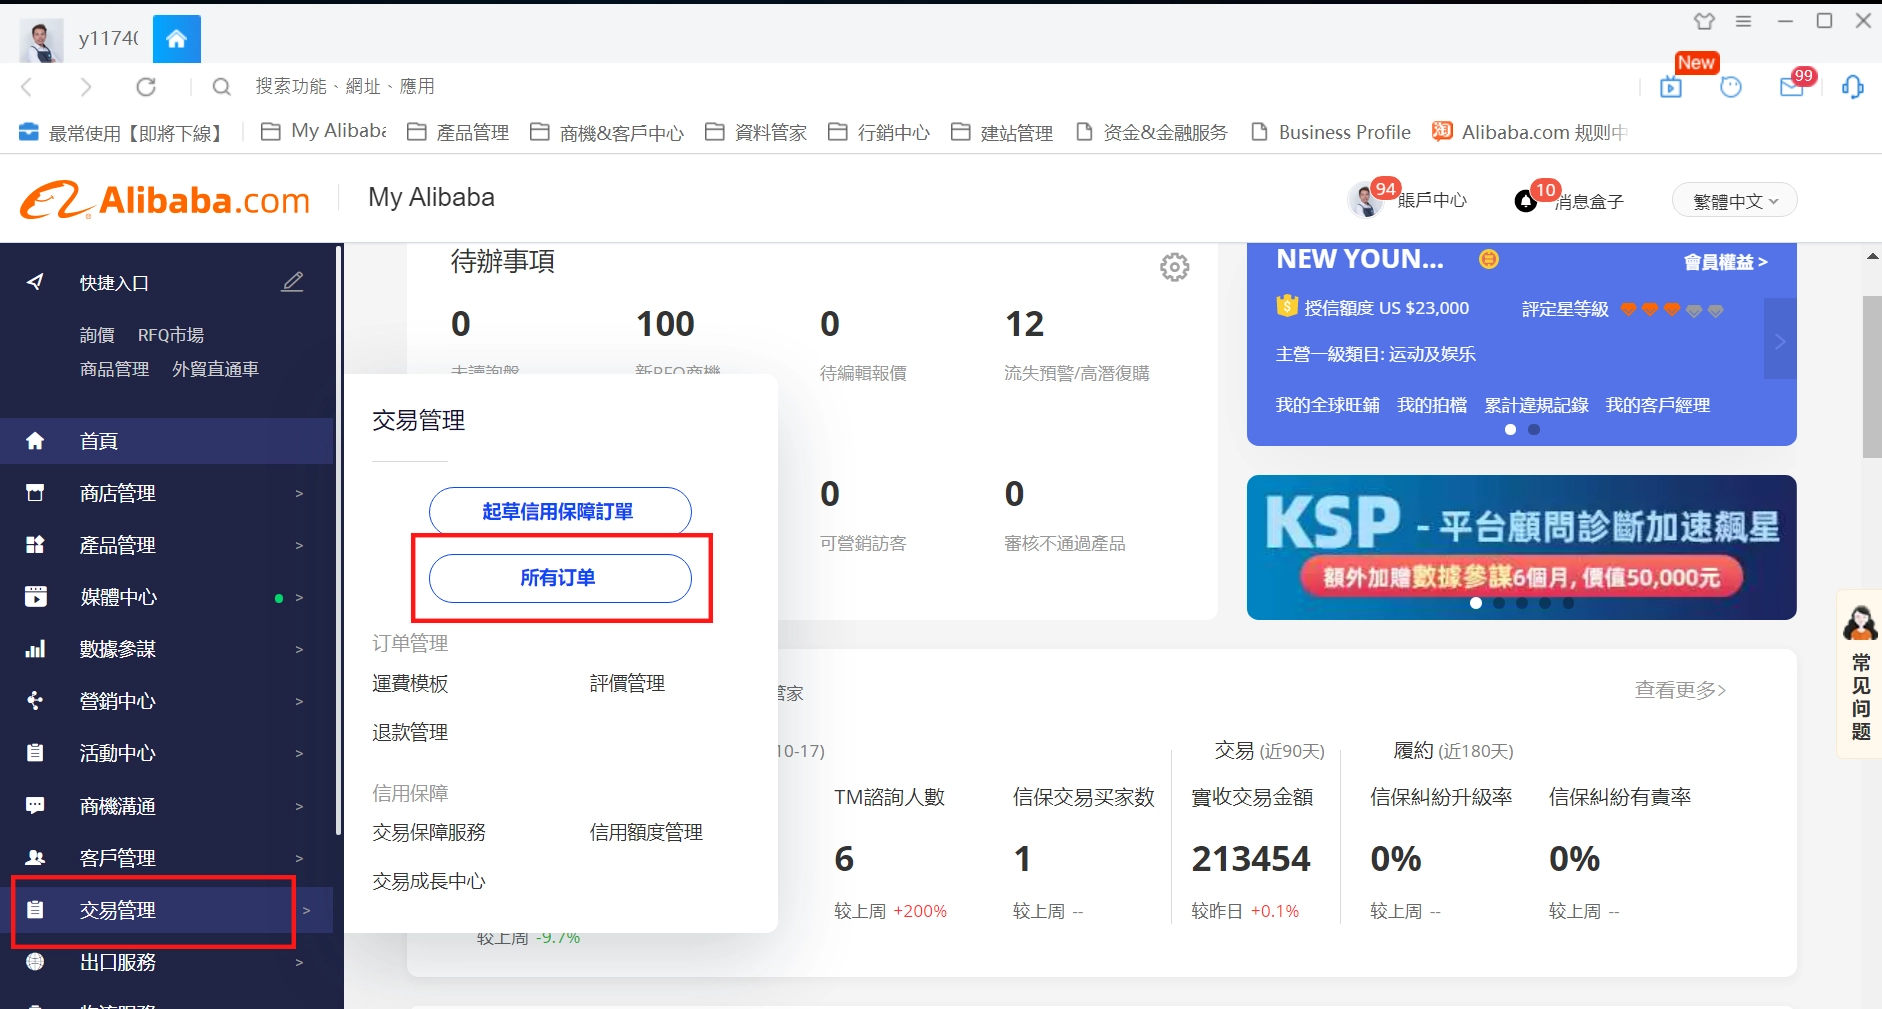Click the skin shirt icon in title bar
The width and height of the screenshot is (1882, 1009).
pyautogui.click(x=1705, y=21)
